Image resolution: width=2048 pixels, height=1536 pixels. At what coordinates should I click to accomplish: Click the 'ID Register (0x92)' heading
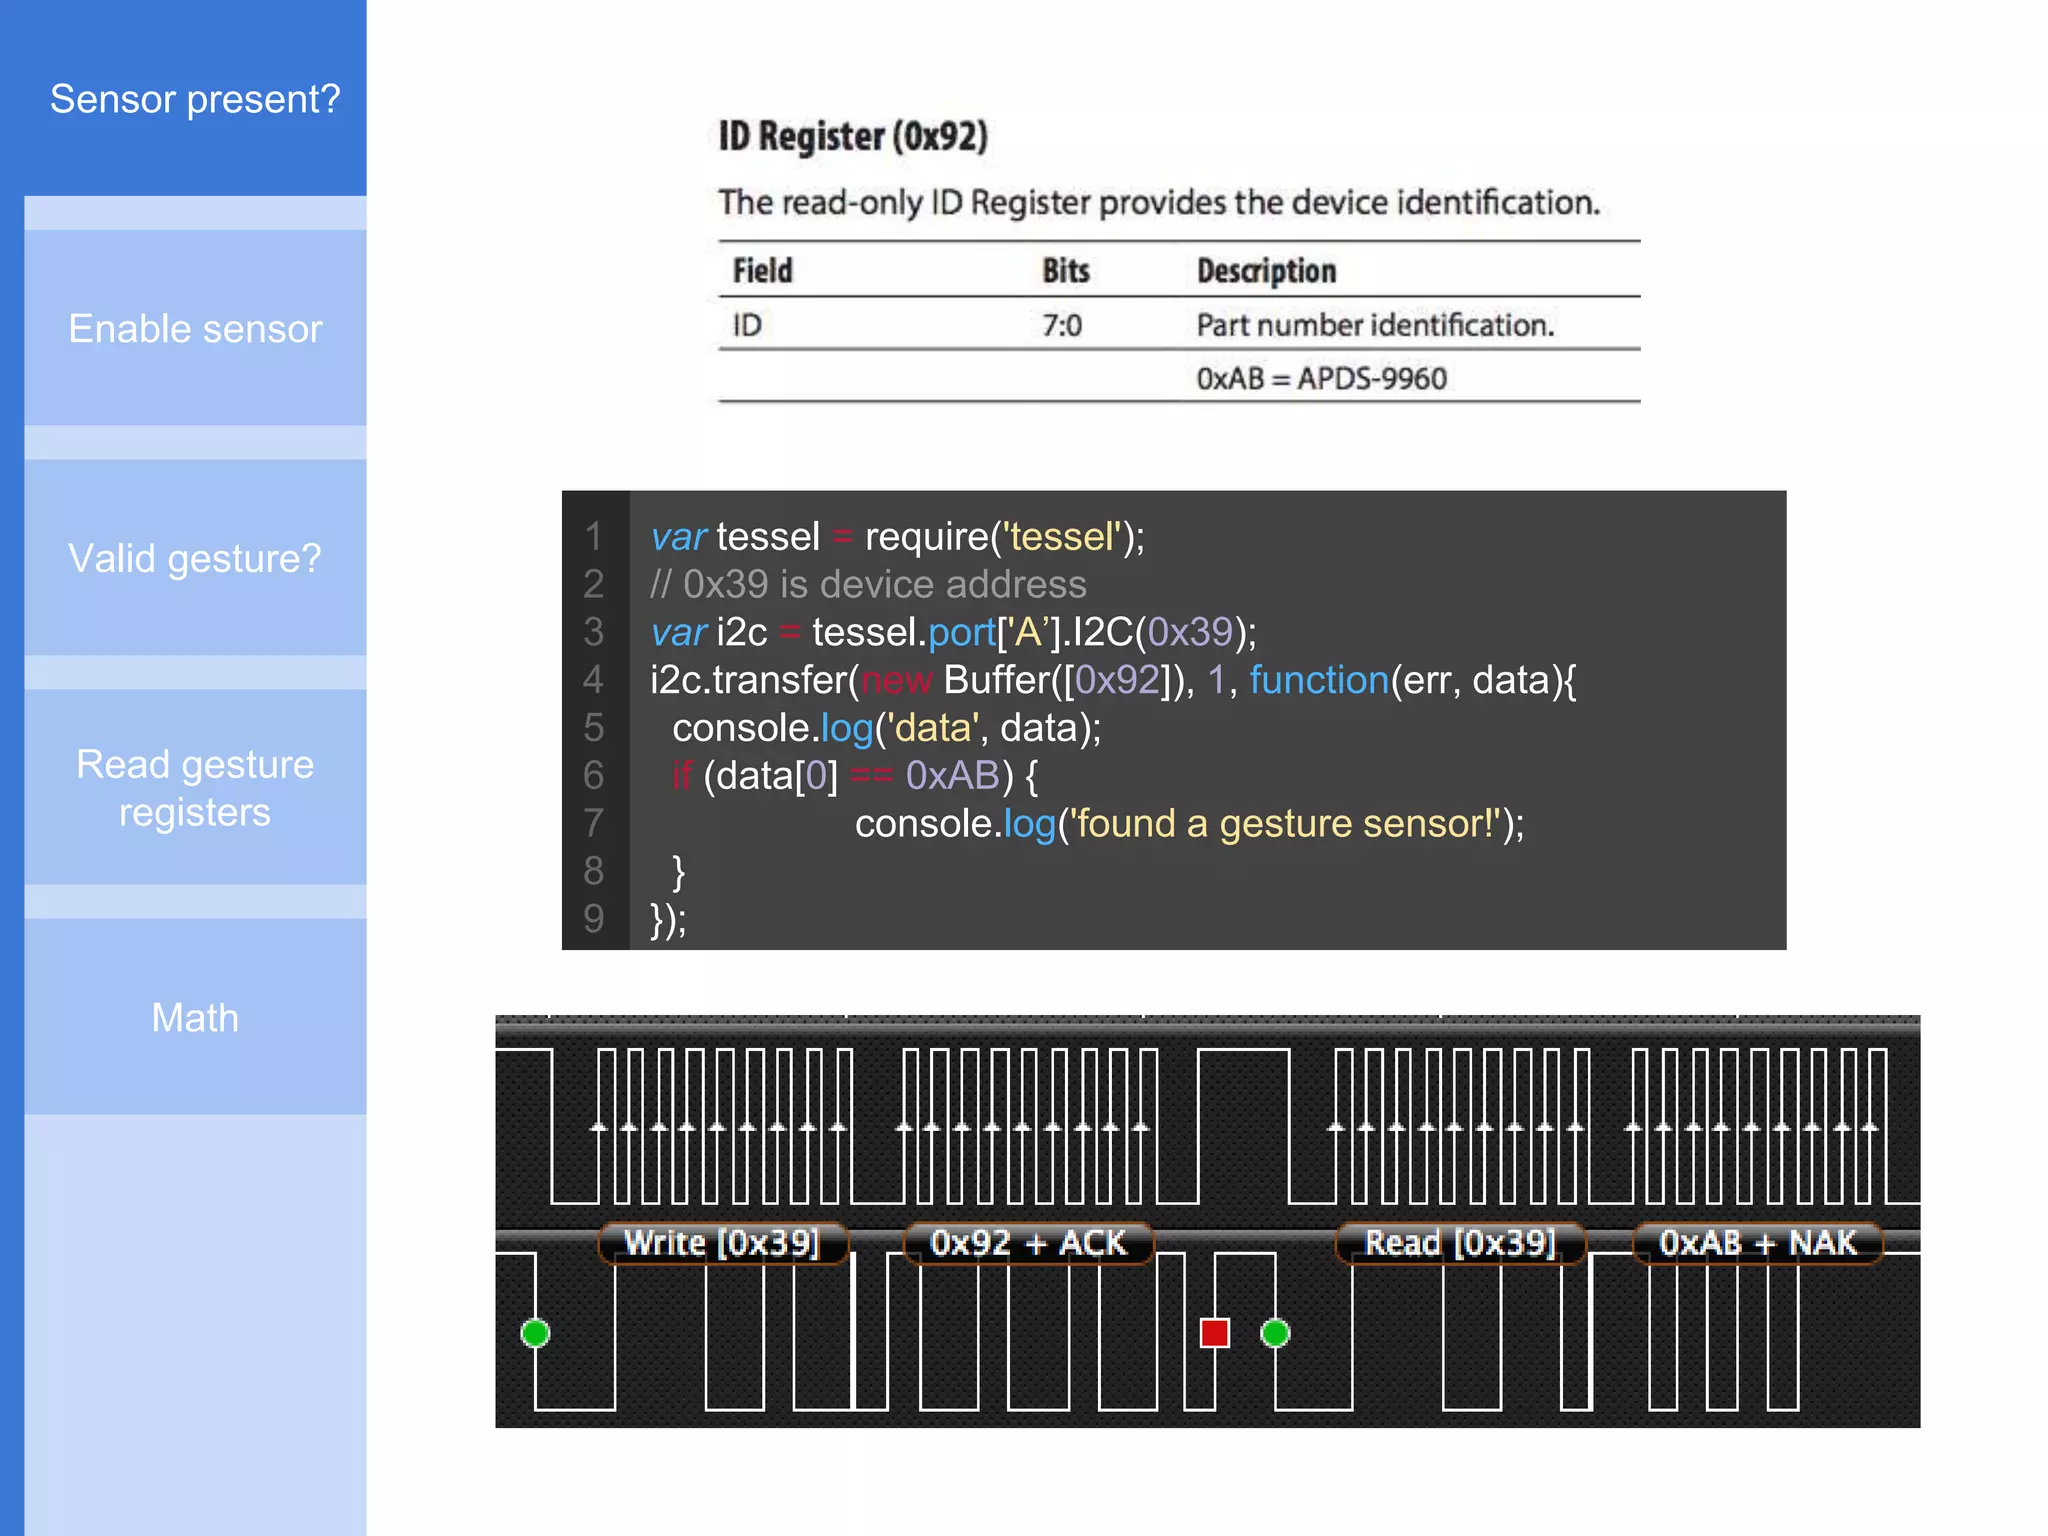853,136
